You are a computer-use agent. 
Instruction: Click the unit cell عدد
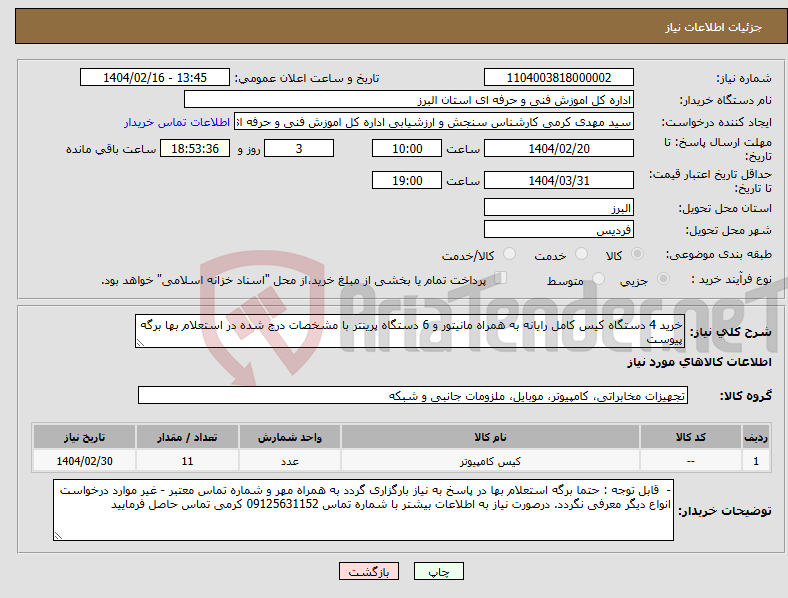tap(290, 461)
